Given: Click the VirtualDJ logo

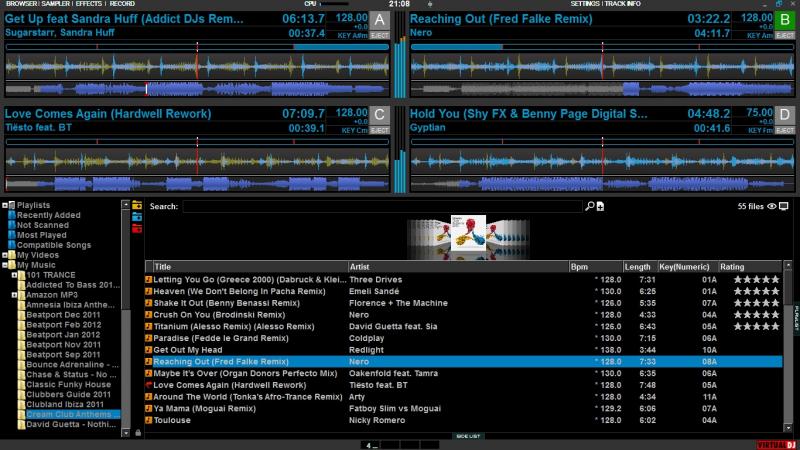Looking at the screenshot, I should (x=776, y=445).
